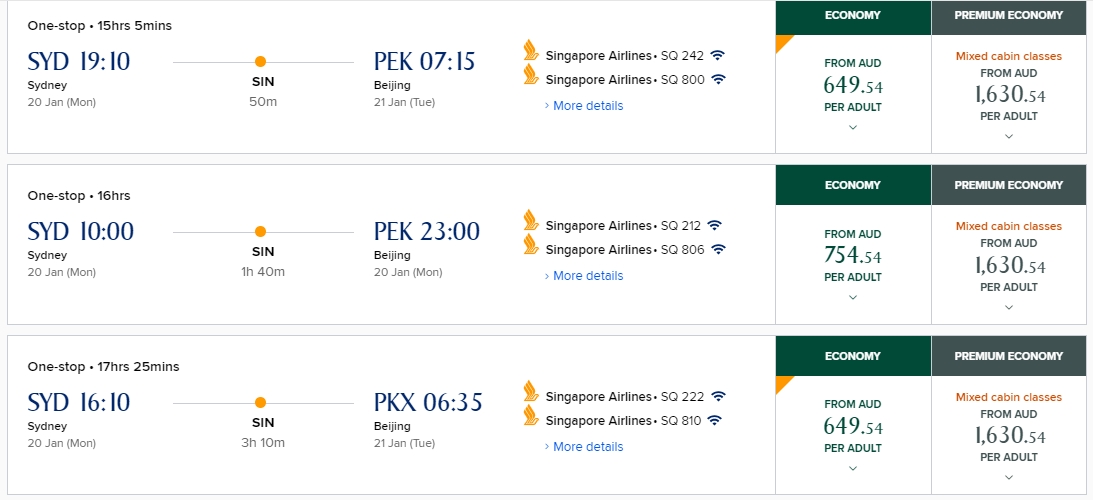Open More details for the SQ 242 flight

pos(584,105)
